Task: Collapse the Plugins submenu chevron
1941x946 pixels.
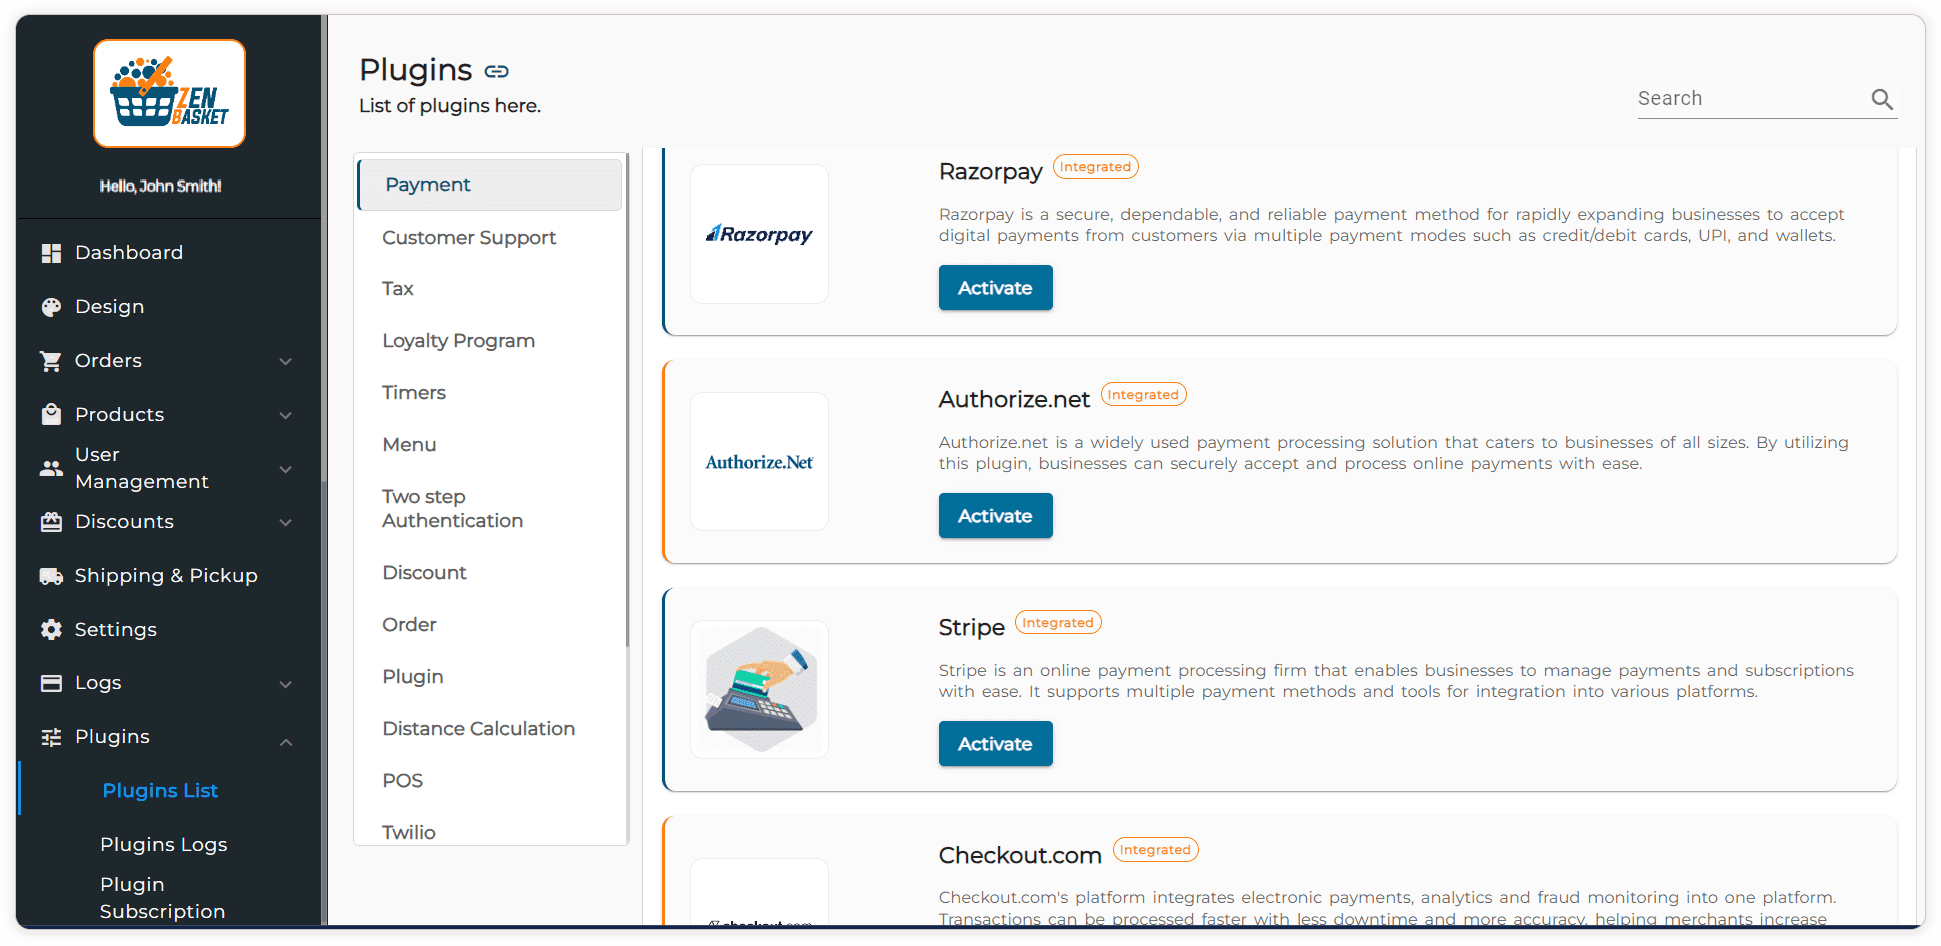Action: click(x=286, y=742)
